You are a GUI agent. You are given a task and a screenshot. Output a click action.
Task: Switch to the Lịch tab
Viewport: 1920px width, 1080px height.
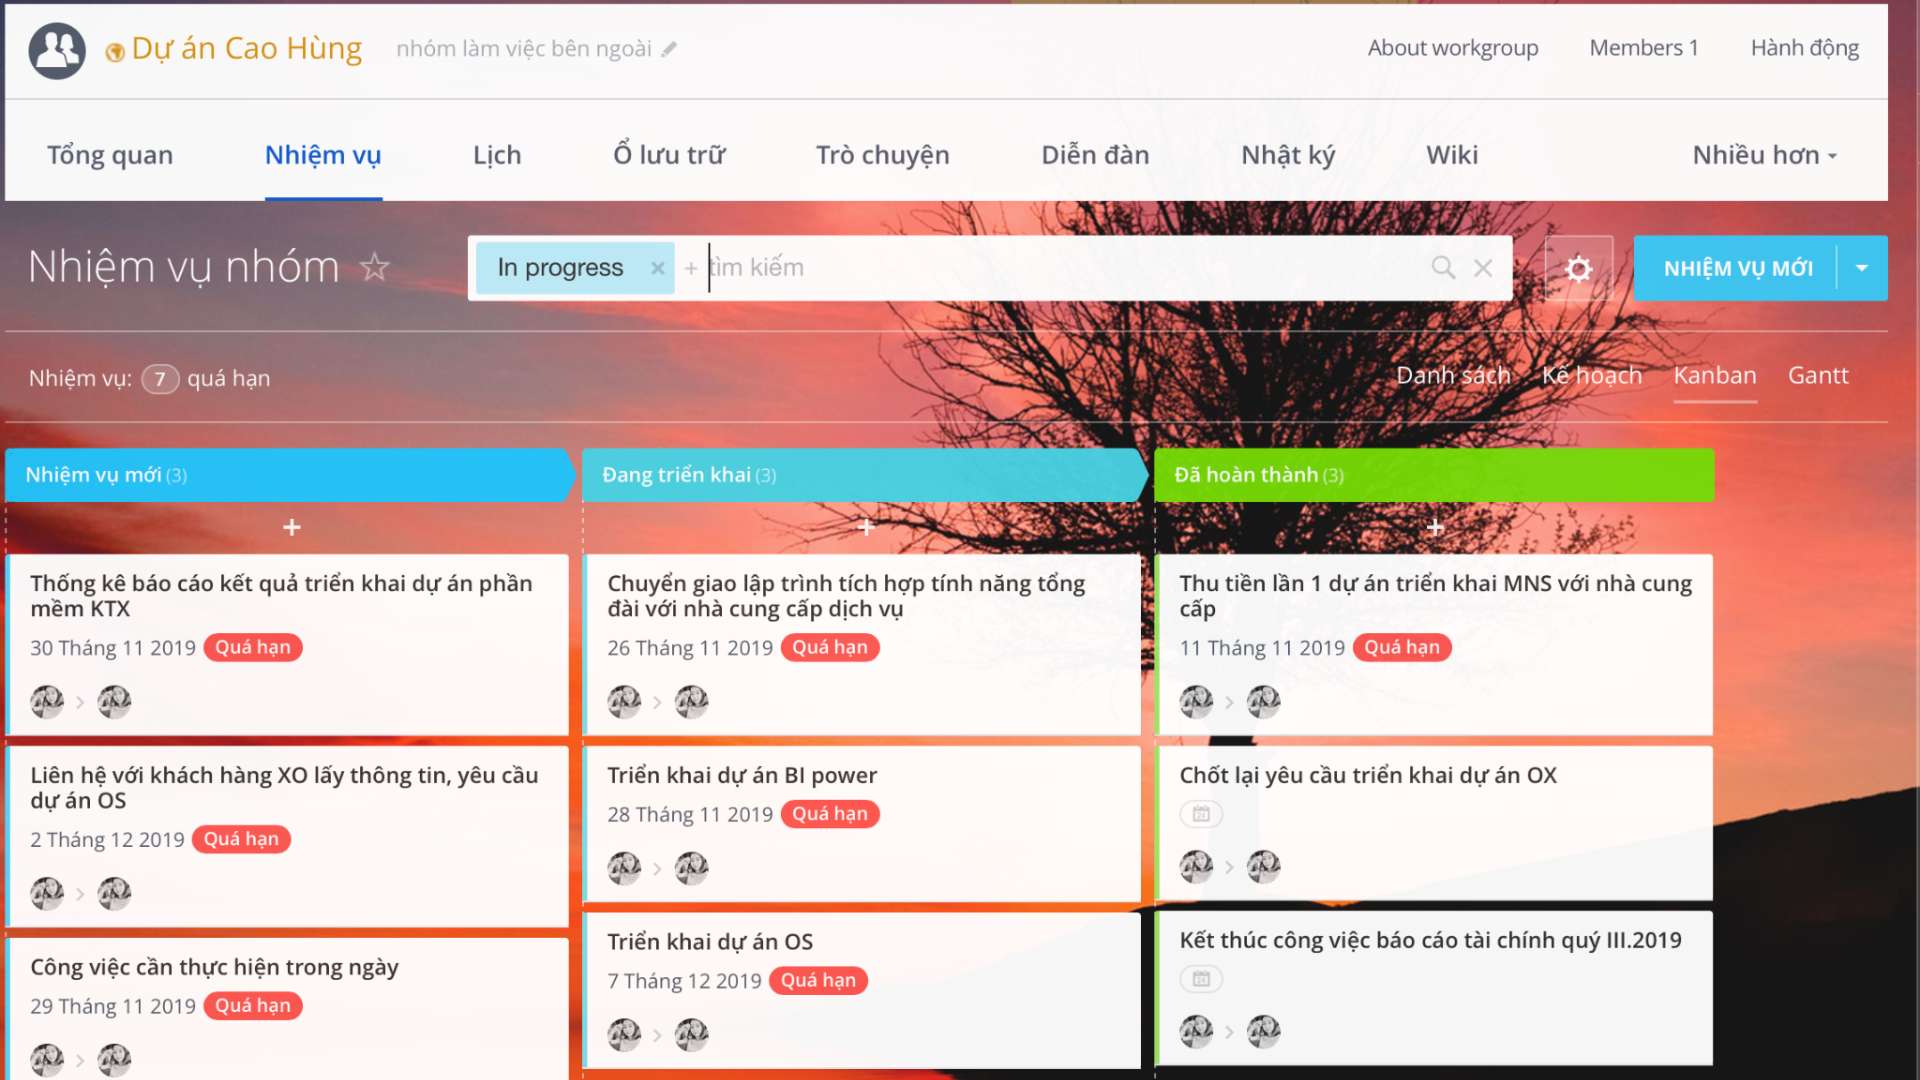click(497, 155)
